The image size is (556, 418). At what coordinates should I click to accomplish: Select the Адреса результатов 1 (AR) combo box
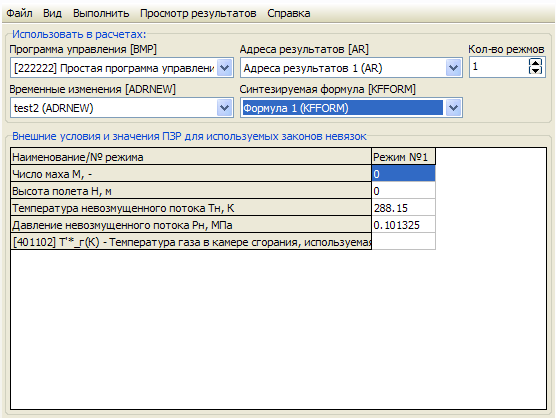click(351, 68)
